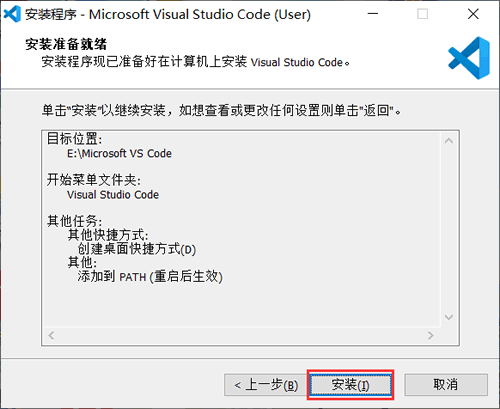This screenshot has width=500, height=409.
Task: Click the 添加到 PATH (重启后生效) line
Action: (150, 277)
